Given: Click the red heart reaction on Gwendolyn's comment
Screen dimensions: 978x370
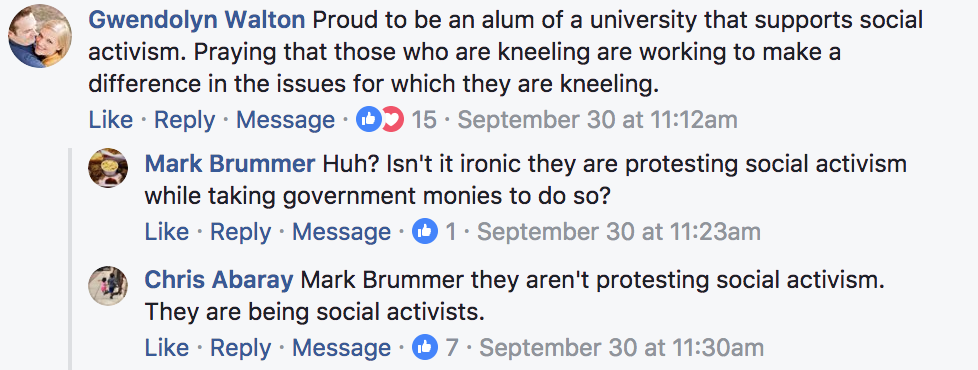Looking at the screenshot, I should pos(393,119).
